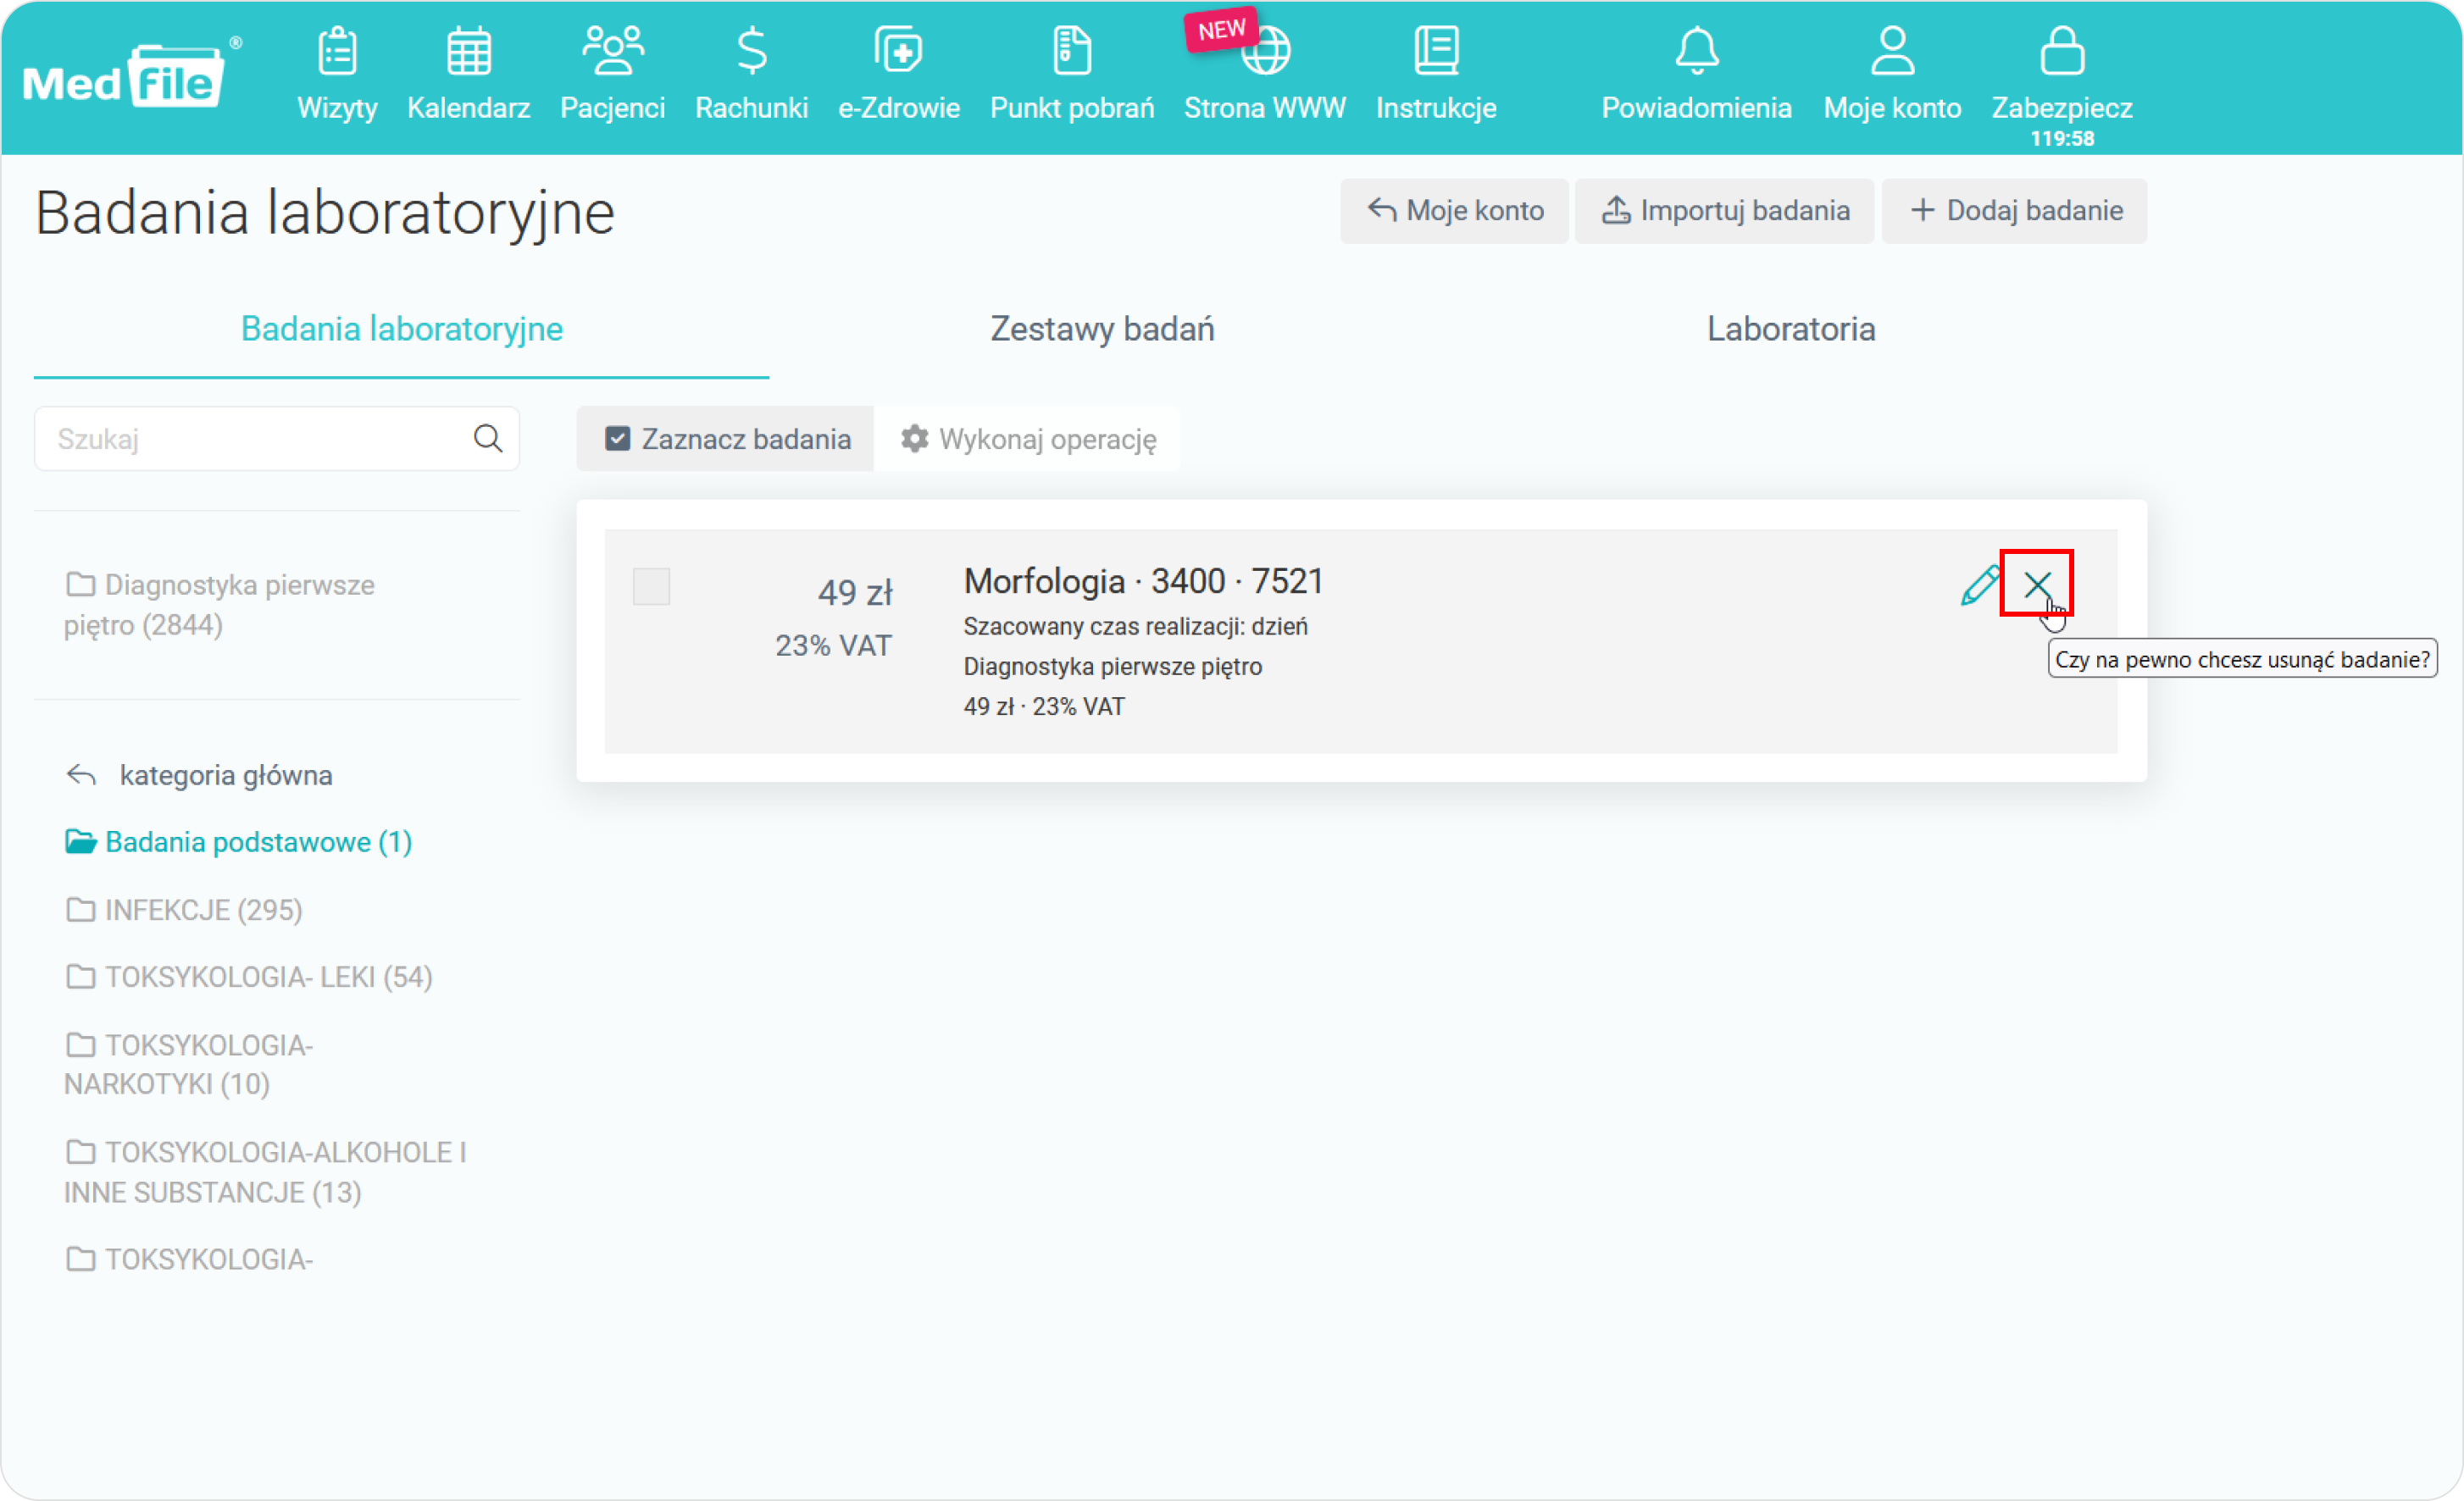Open Wykonaj operację menu

tap(1028, 439)
